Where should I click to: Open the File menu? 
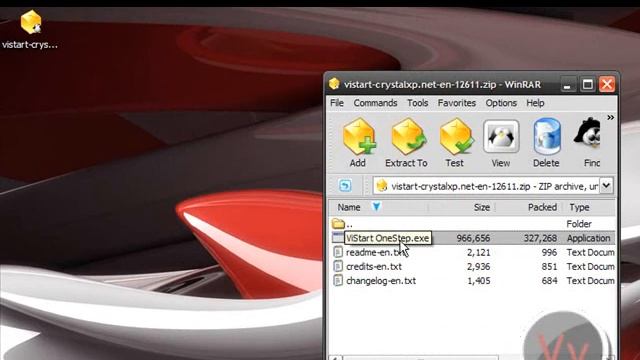click(337, 103)
